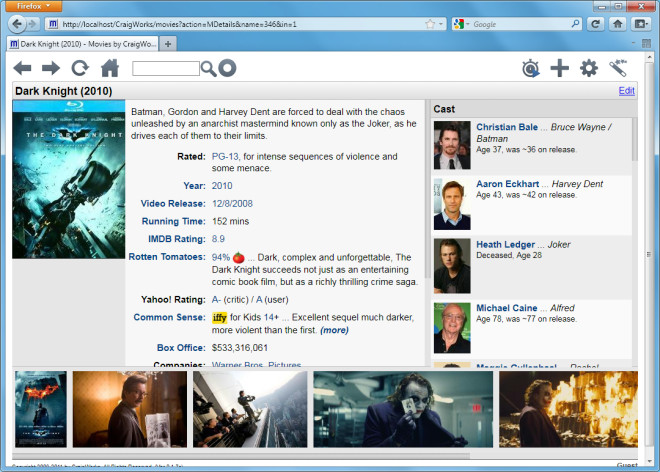The width and height of the screenshot is (660, 472).
Task: Click the movie details panel scrollbar
Action: click(427, 189)
